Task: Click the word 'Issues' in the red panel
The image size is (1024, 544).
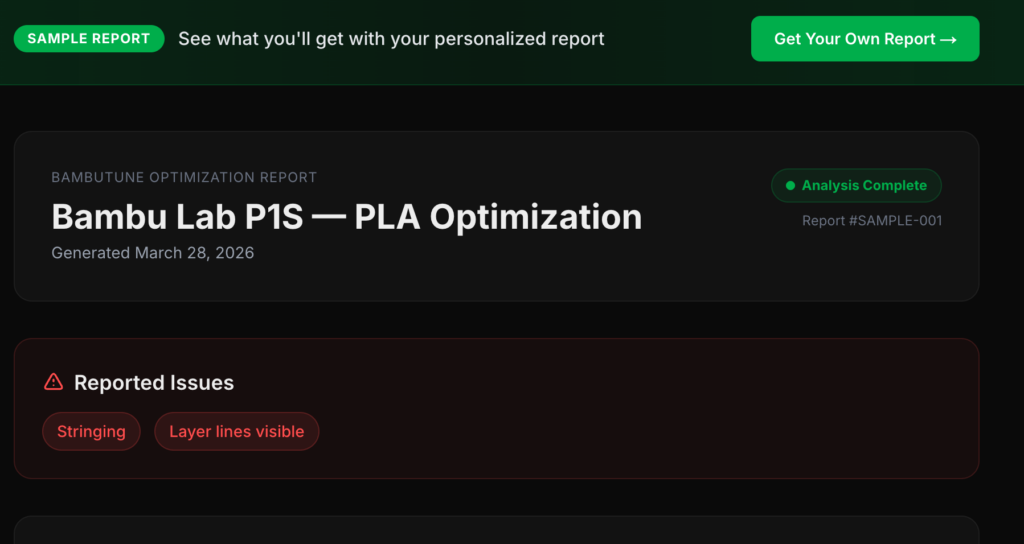Action: [x=202, y=383]
